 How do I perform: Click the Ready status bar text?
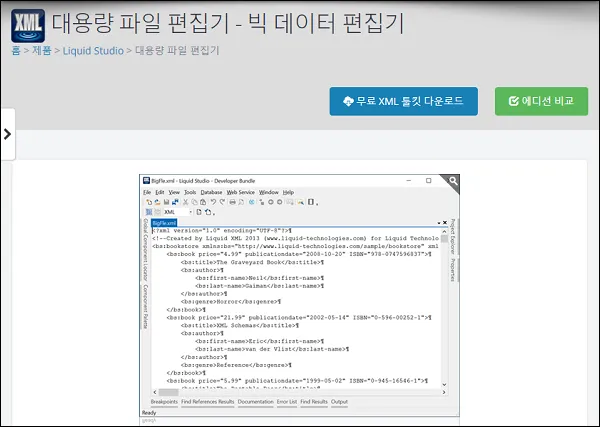click(149, 413)
